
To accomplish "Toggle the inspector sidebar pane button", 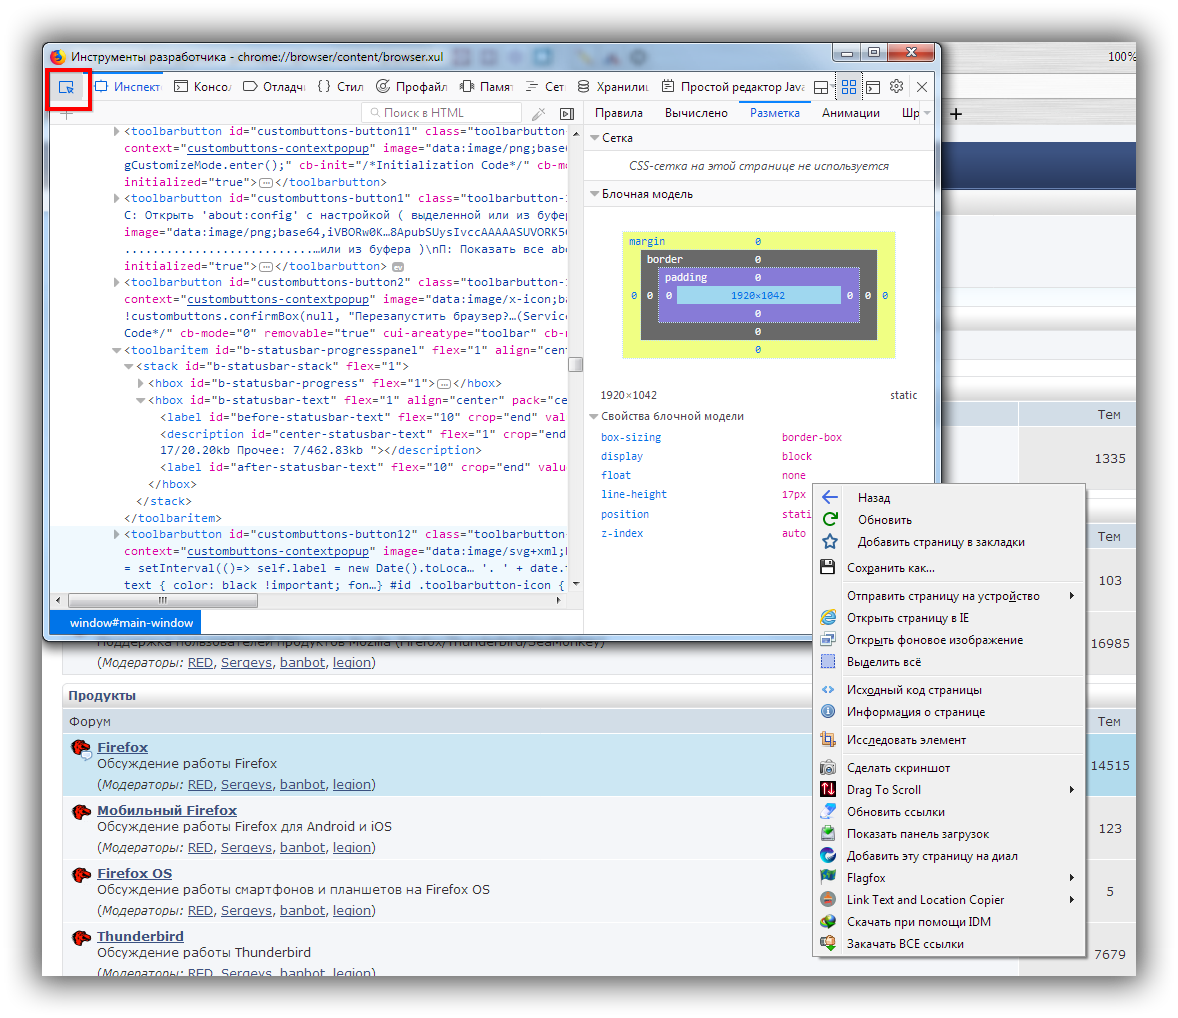I will [x=567, y=114].
